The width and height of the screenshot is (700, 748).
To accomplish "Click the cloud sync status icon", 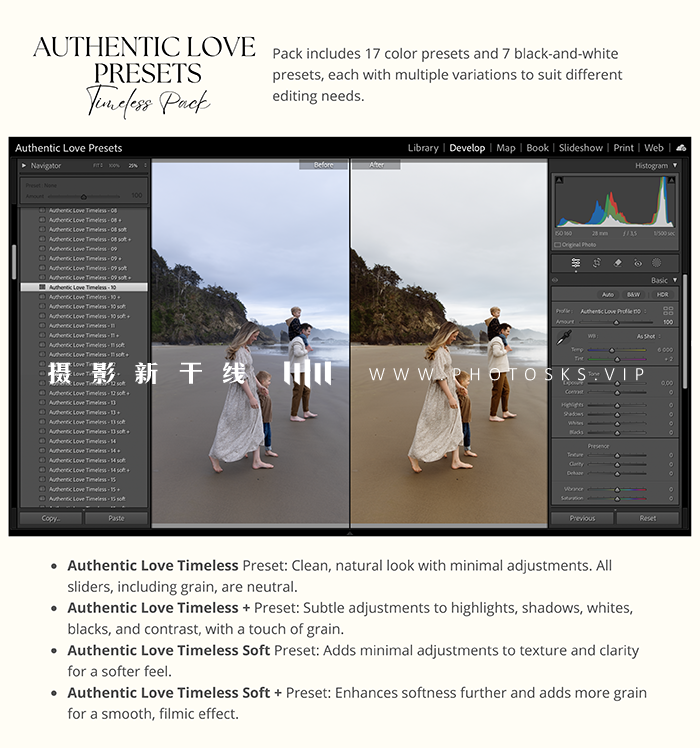I will coord(681,148).
